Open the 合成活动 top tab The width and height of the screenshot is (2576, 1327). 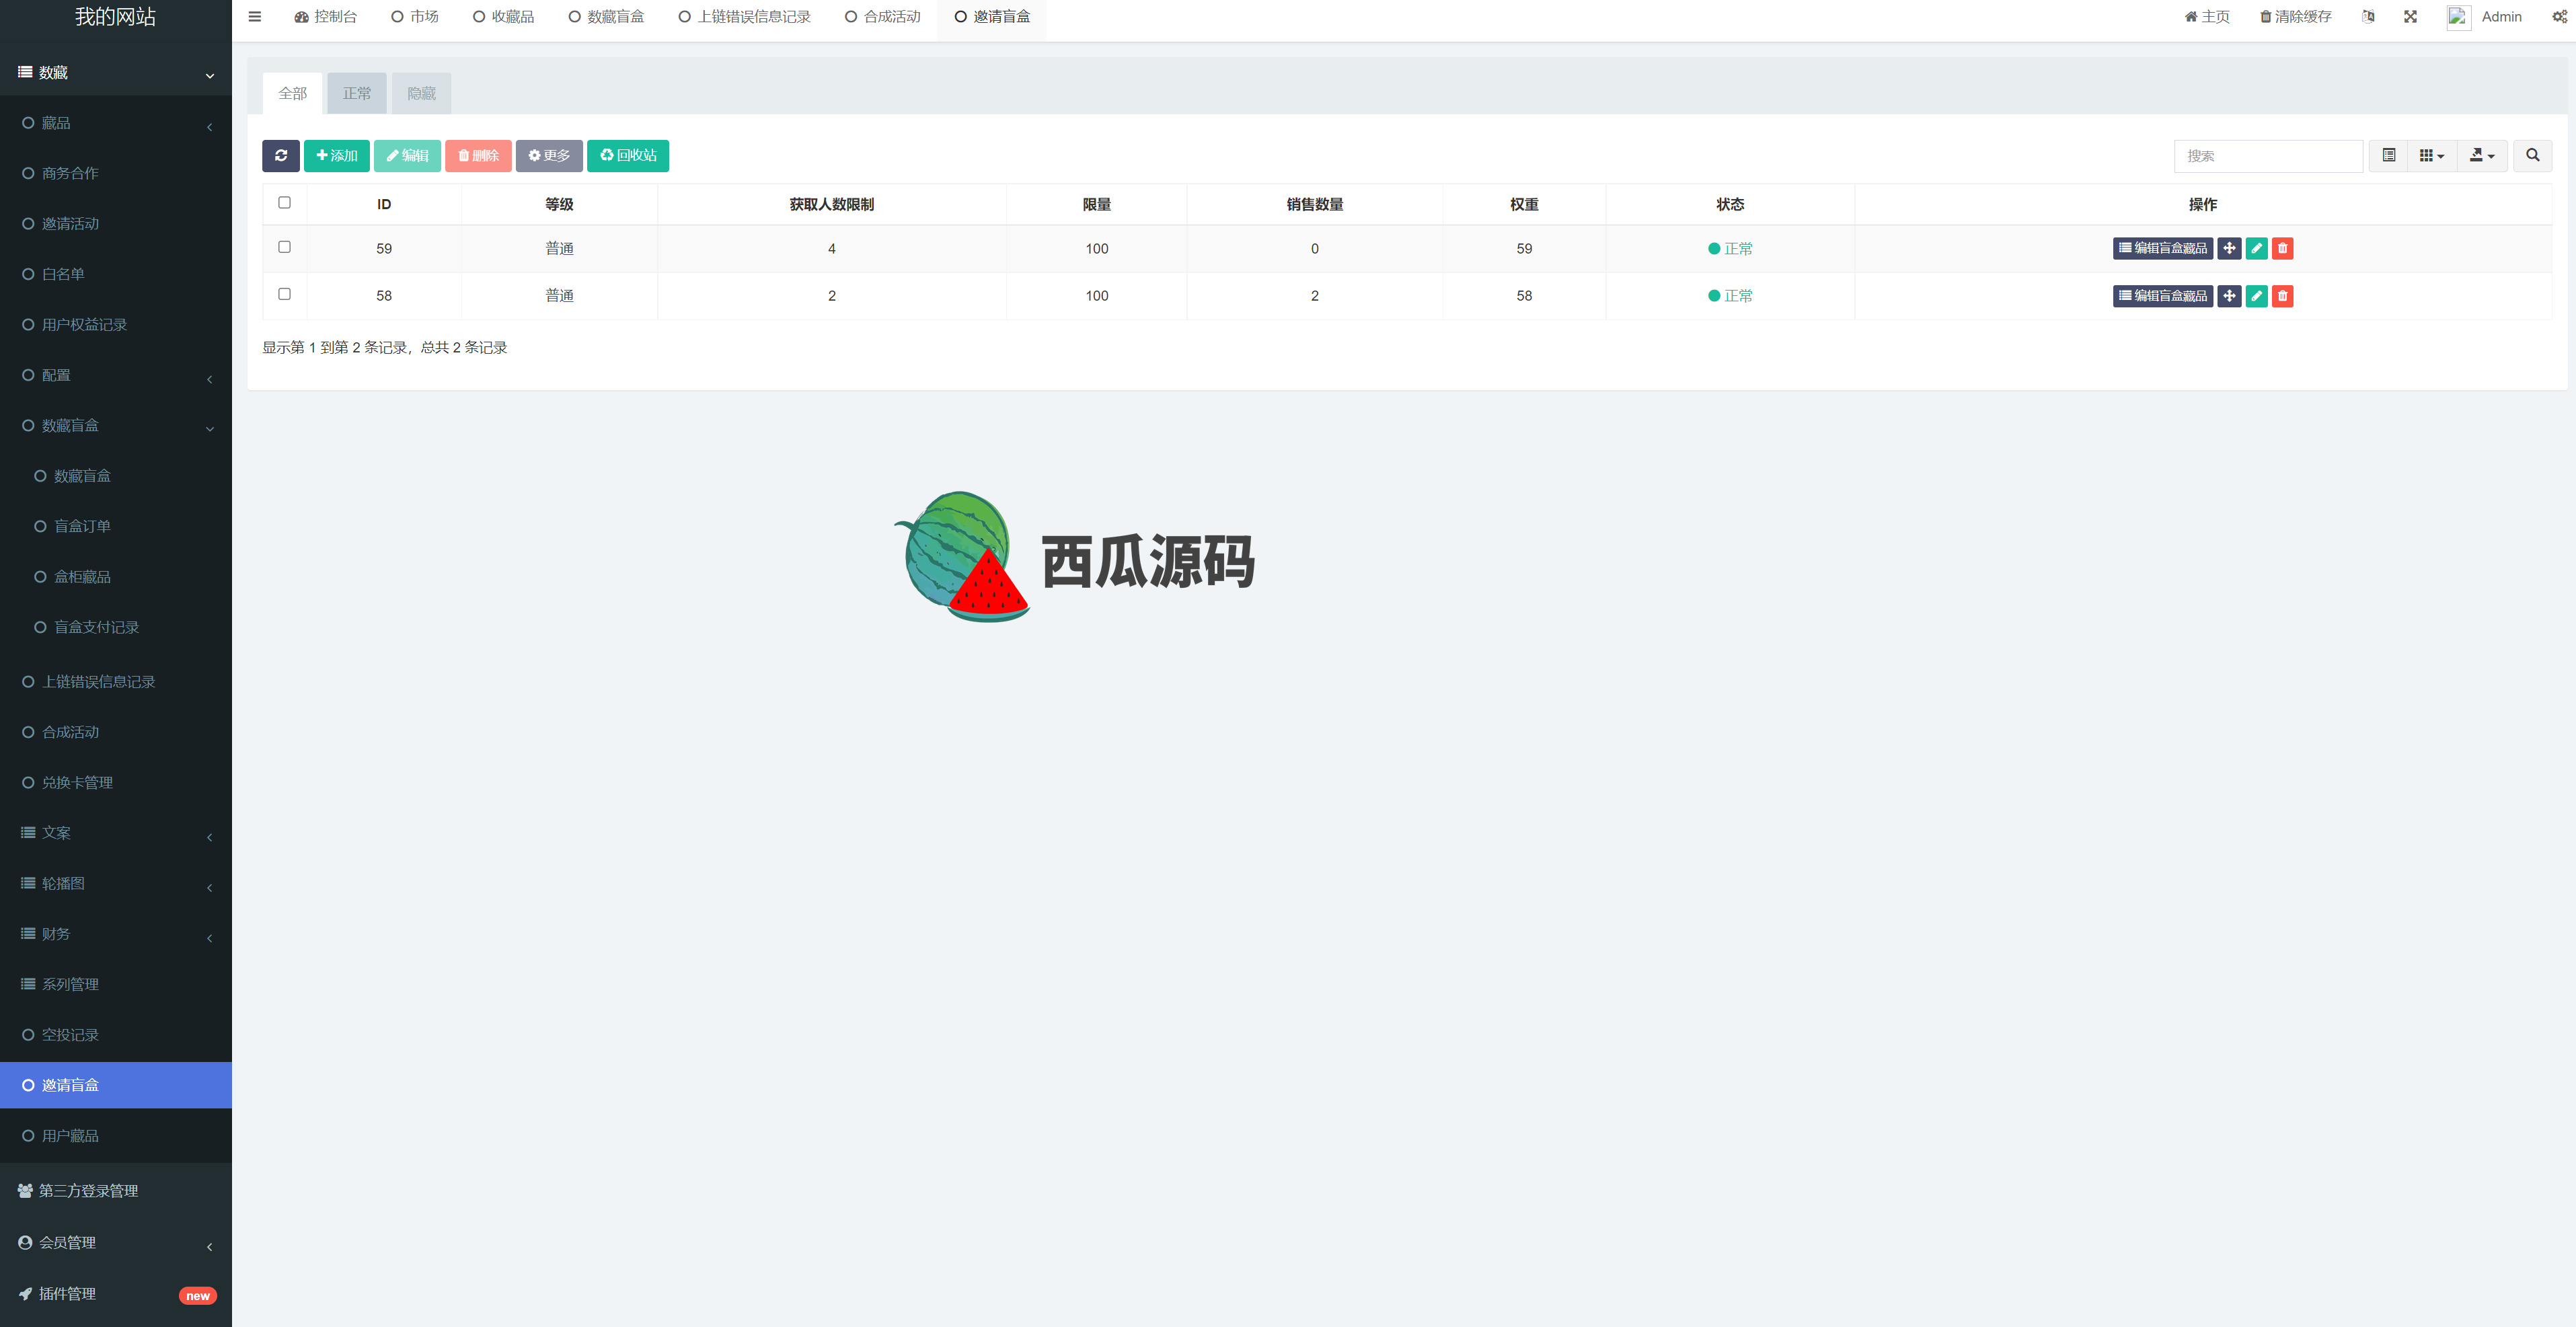pos(882,17)
